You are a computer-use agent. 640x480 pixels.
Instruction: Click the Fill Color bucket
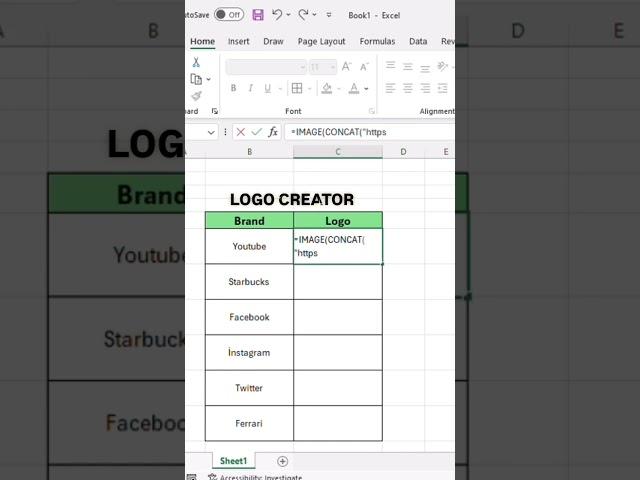(x=327, y=88)
